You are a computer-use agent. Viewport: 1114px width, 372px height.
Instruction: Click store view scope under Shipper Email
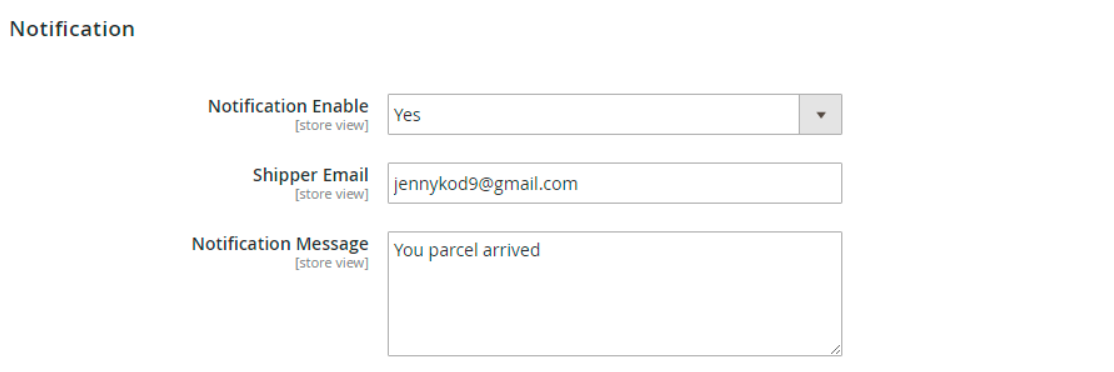coord(332,195)
